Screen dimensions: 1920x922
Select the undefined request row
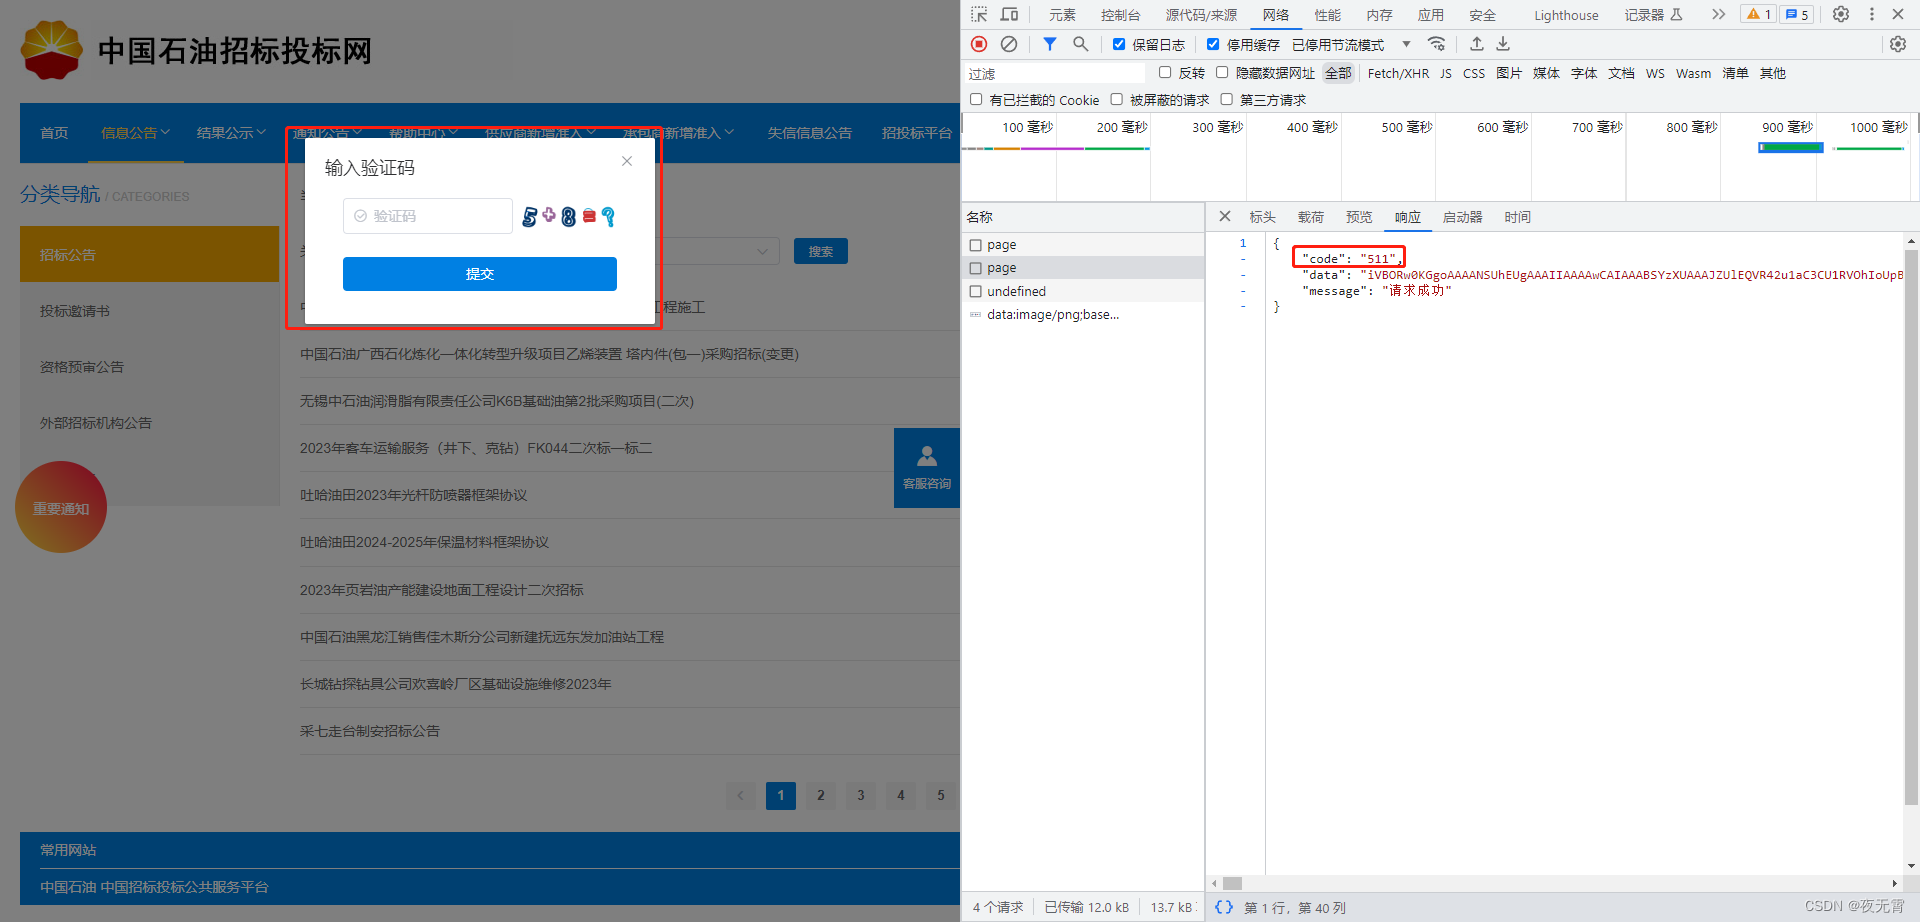pos(1083,291)
